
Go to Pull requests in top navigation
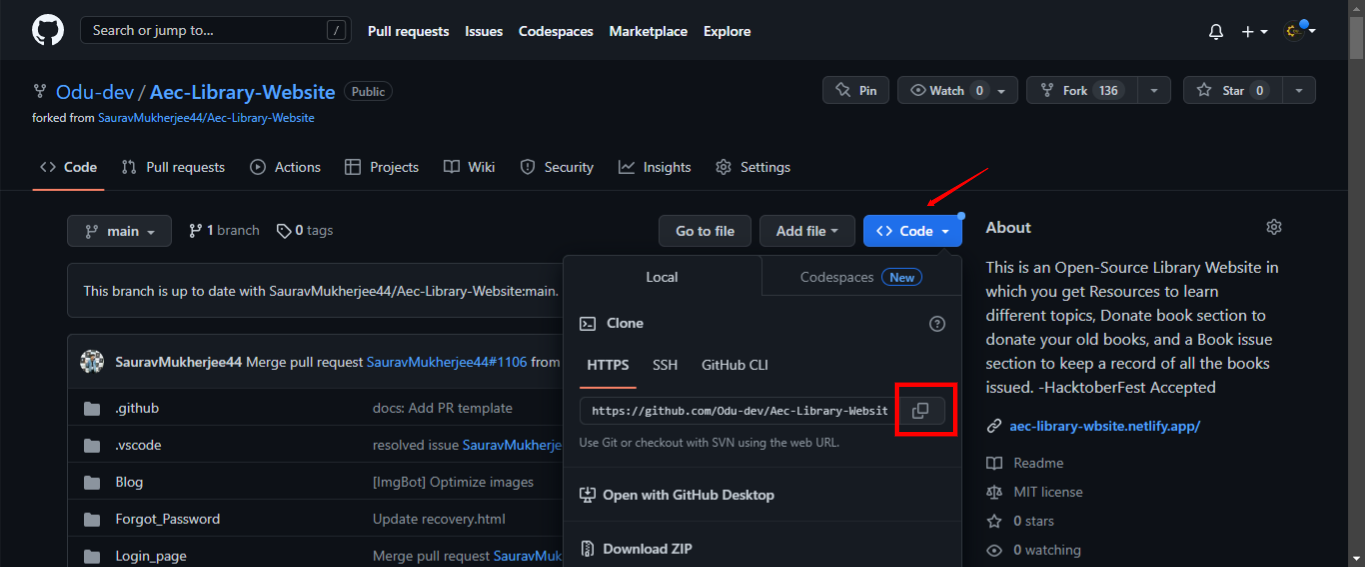click(x=408, y=31)
